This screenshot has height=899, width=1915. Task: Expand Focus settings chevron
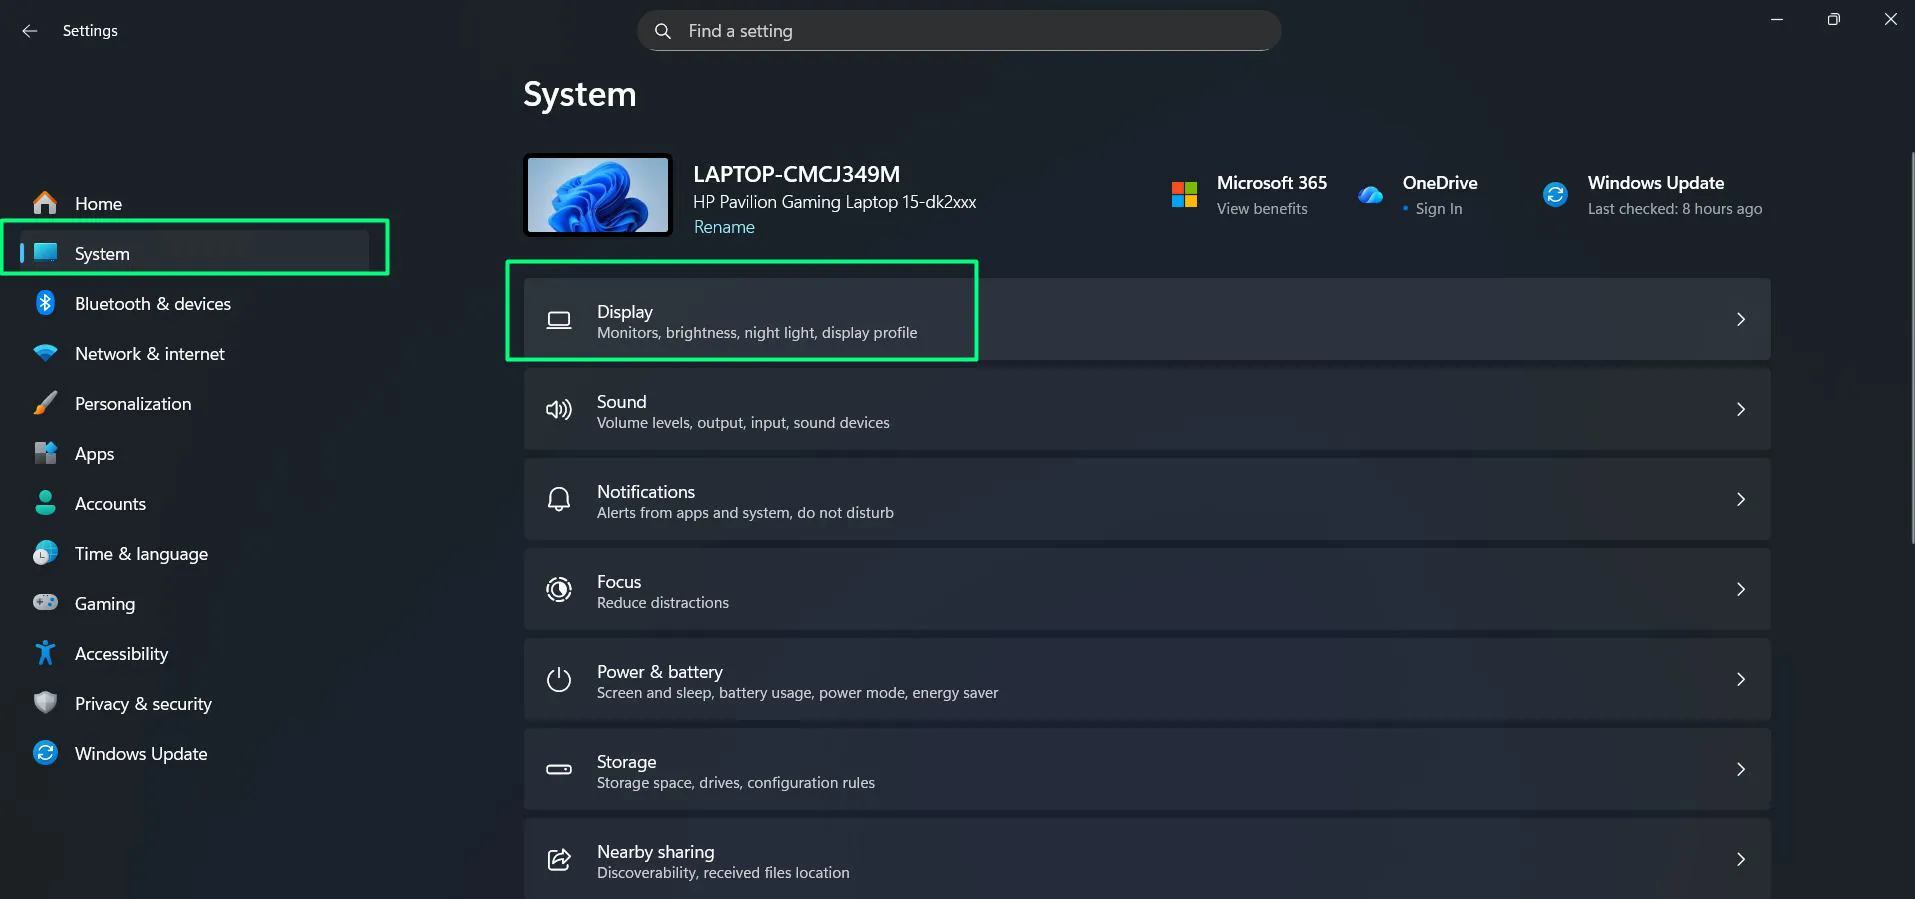(1741, 590)
